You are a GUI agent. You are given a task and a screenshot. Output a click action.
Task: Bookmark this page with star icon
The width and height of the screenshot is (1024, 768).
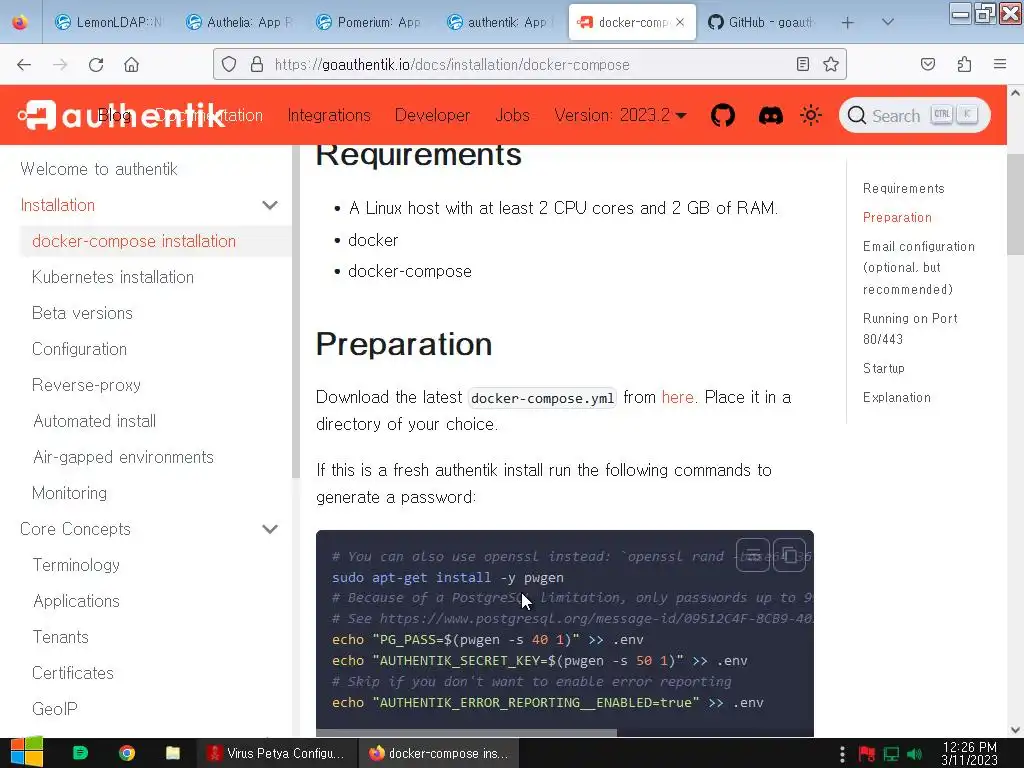(x=831, y=64)
